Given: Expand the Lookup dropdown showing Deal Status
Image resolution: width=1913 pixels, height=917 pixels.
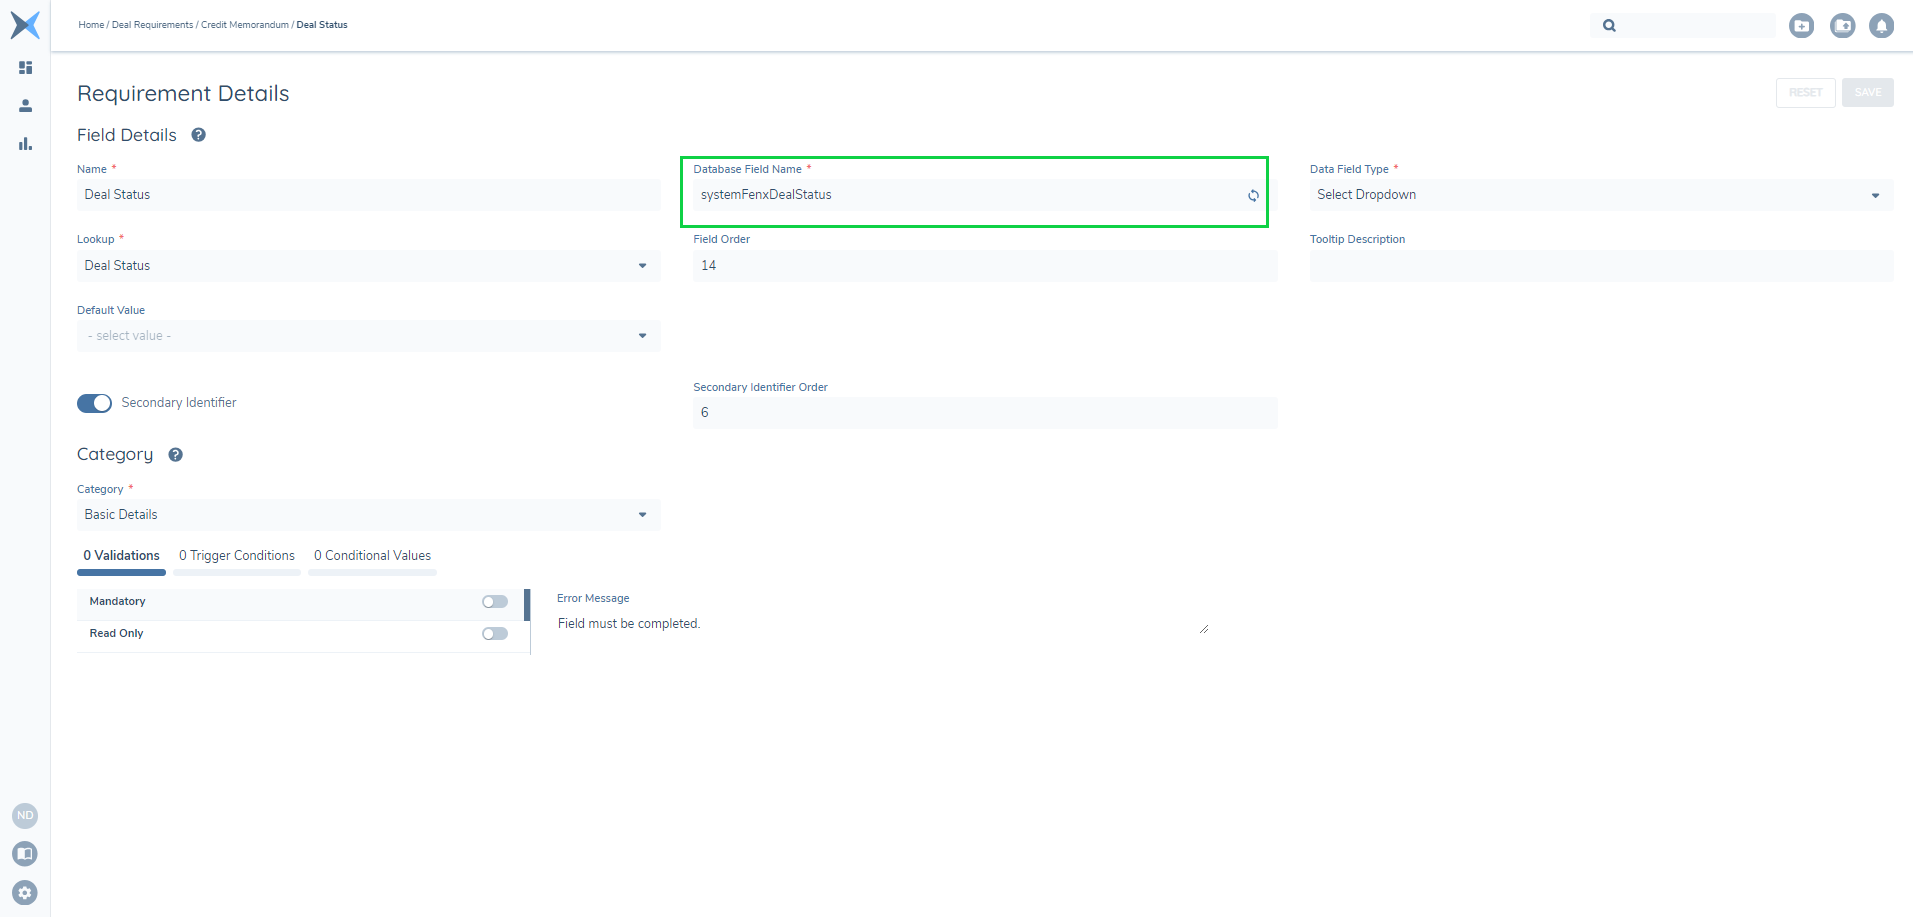Looking at the screenshot, I should (368, 266).
